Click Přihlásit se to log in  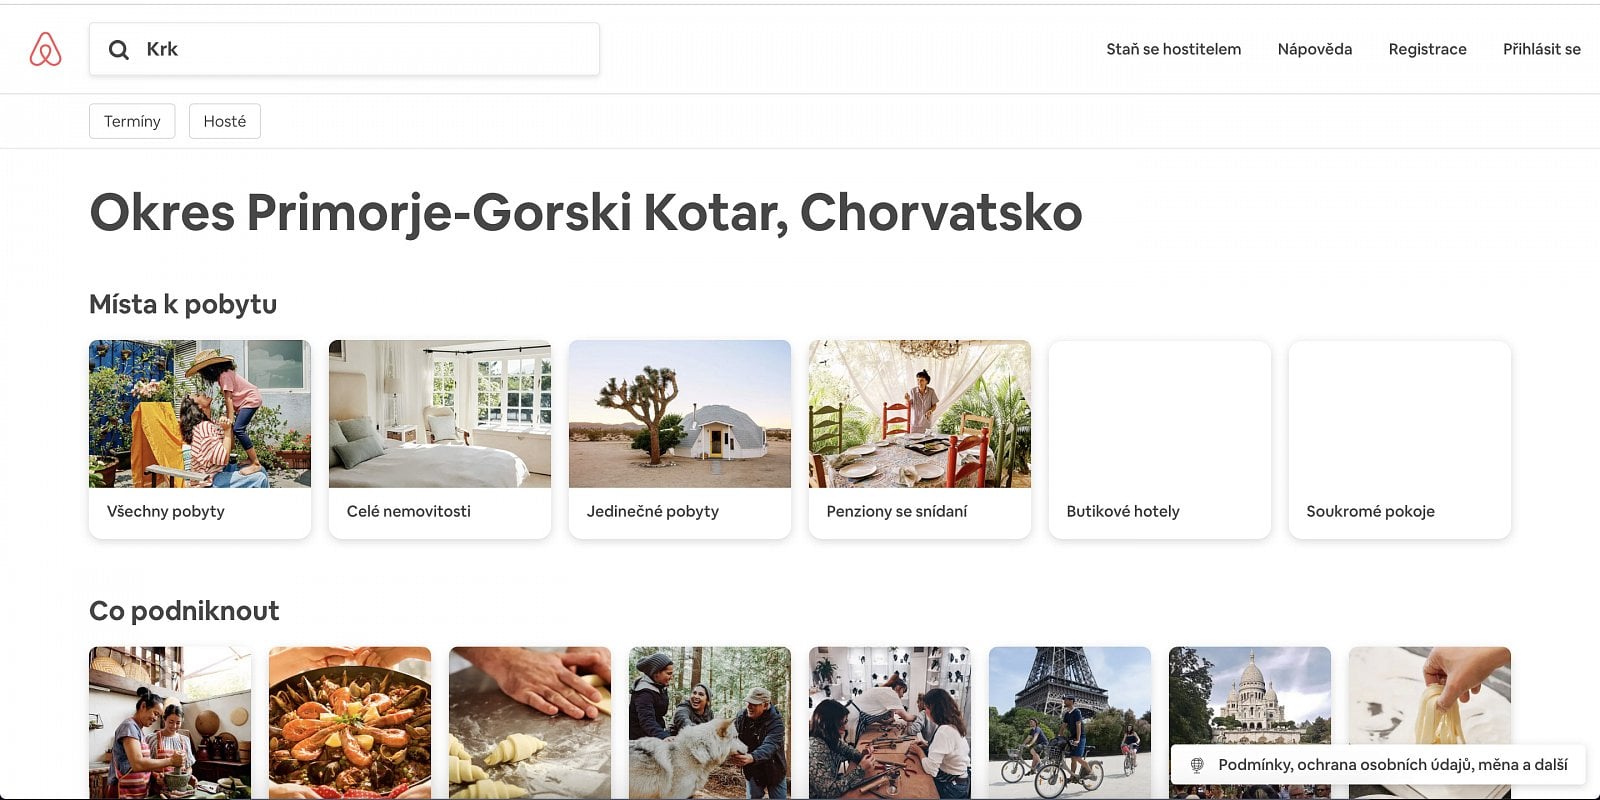coord(1541,49)
